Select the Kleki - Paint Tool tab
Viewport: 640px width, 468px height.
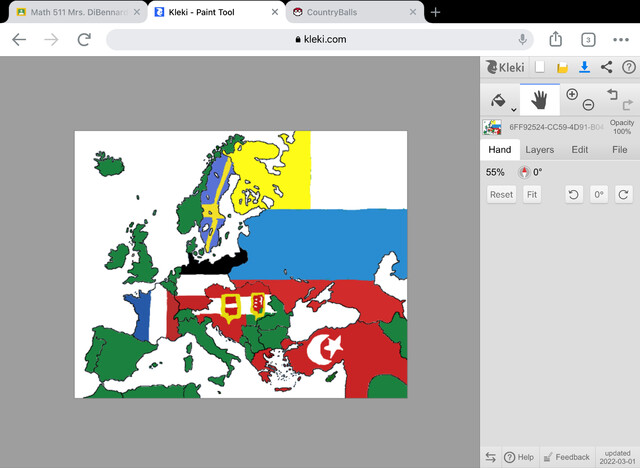pyautogui.click(x=216, y=12)
